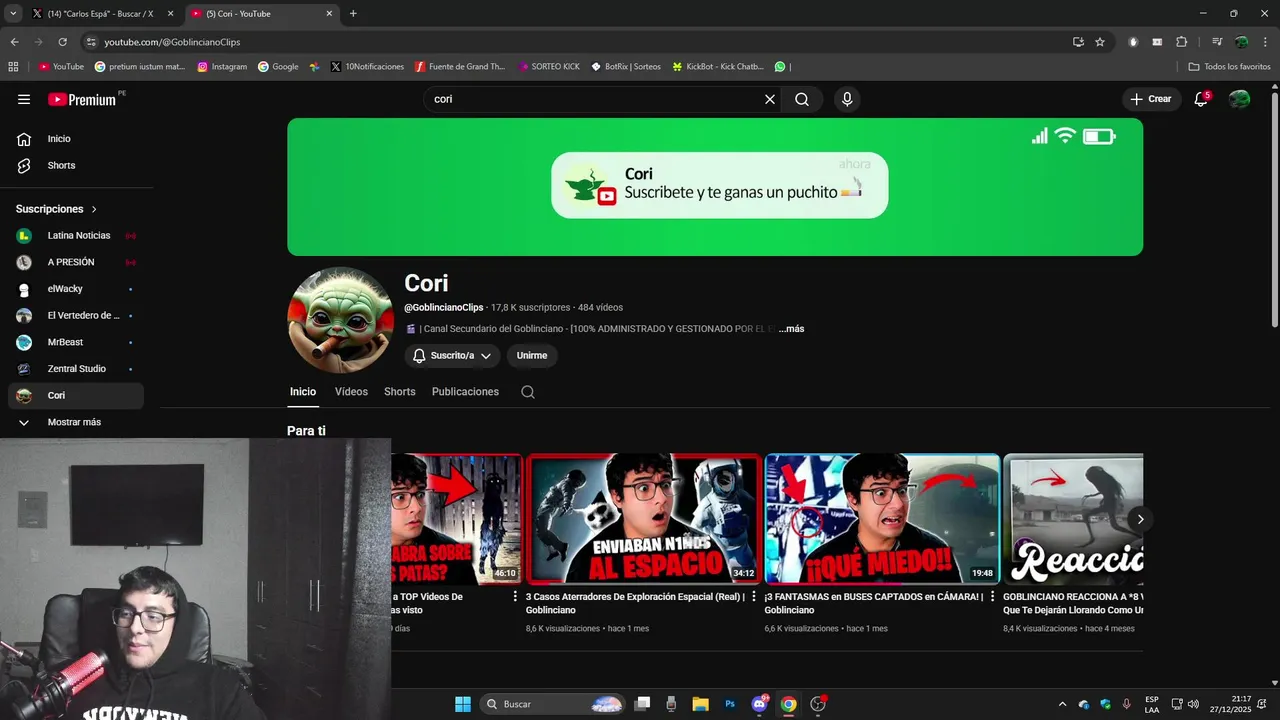1280x720 pixels.
Task: Show hidden system tray icons
Action: pyautogui.click(x=1062, y=704)
